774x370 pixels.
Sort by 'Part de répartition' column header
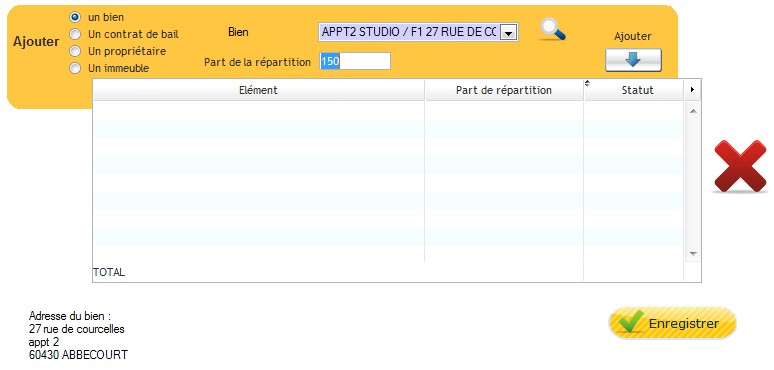pos(504,90)
